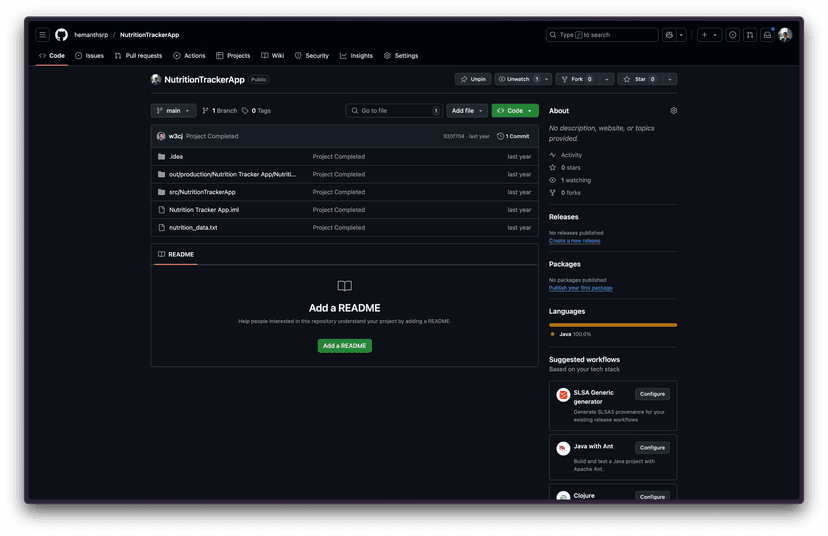
Task: Select the README tab
Action: [176, 255]
